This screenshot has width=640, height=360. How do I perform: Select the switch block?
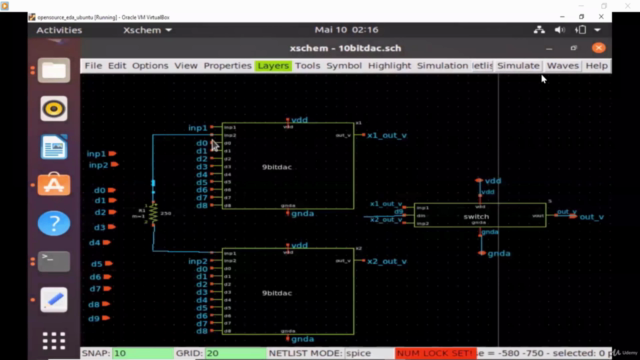(480, 215)
